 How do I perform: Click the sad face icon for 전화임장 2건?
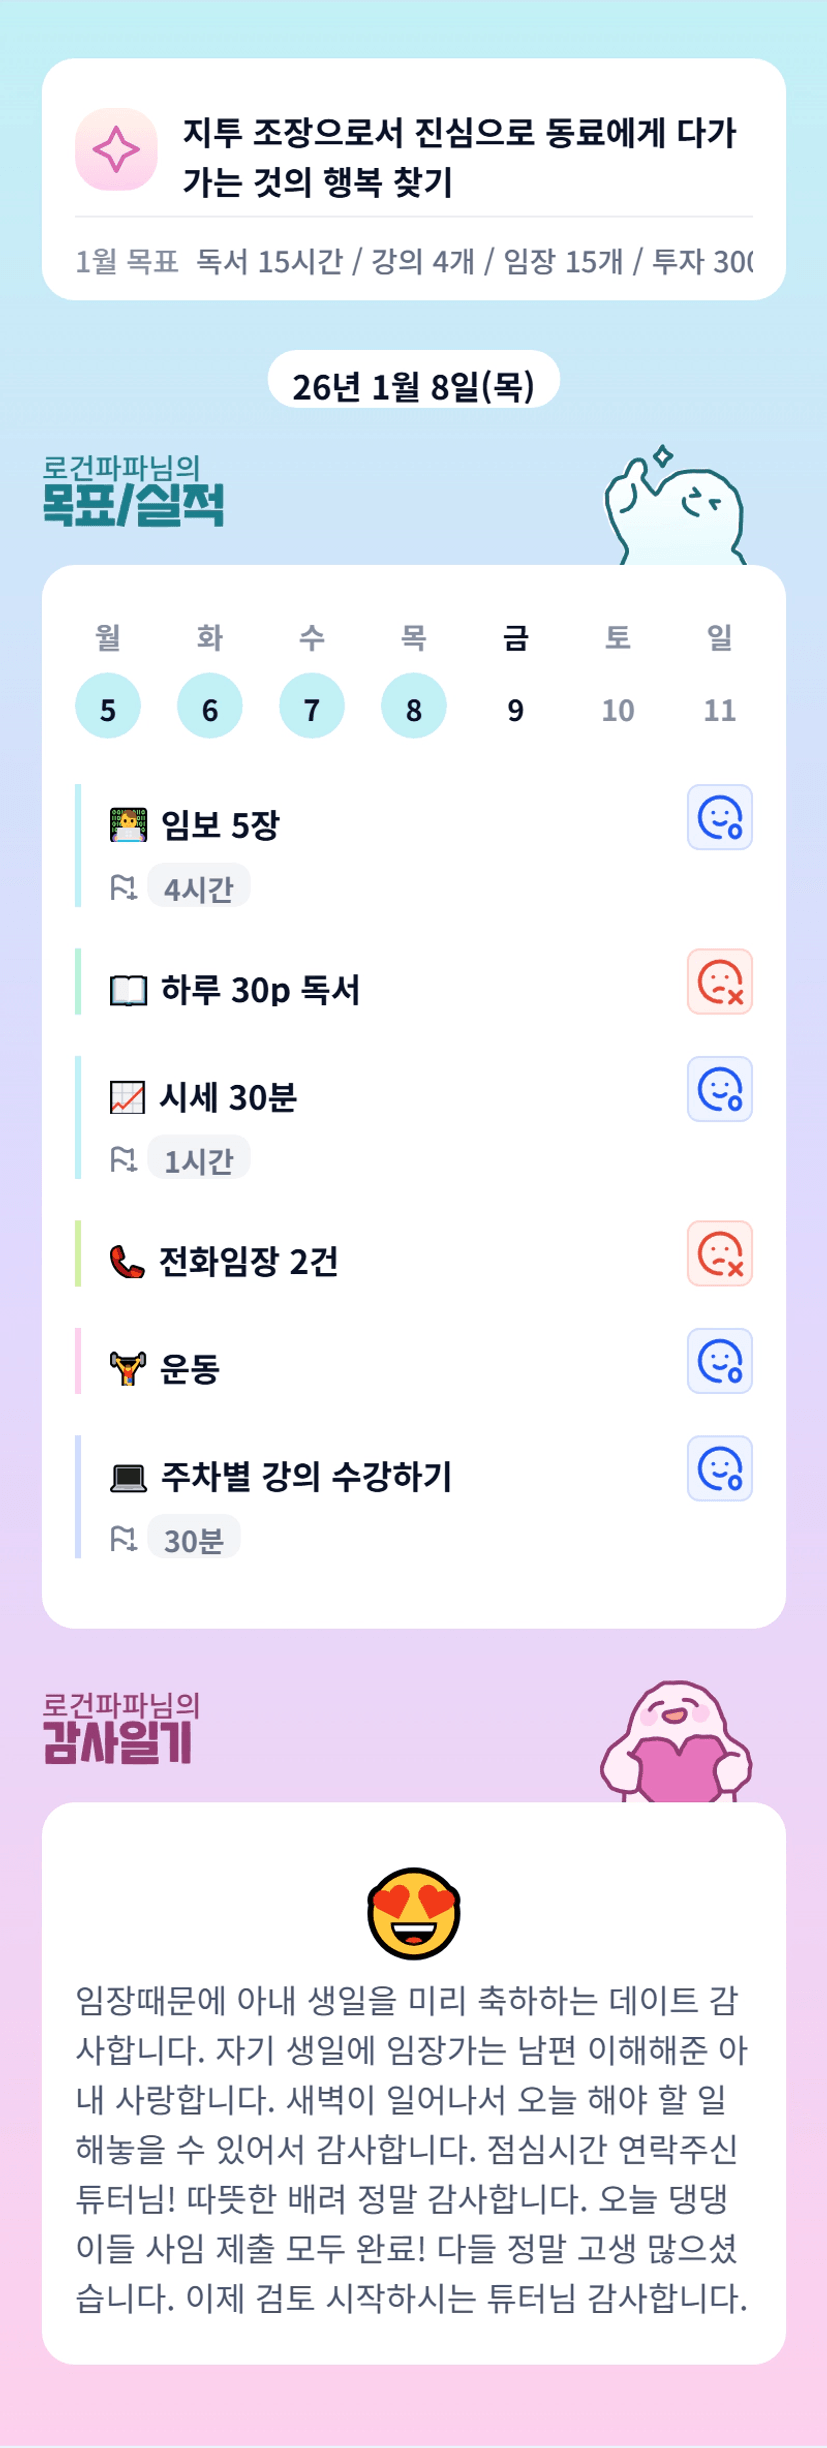coord(719,1254)
